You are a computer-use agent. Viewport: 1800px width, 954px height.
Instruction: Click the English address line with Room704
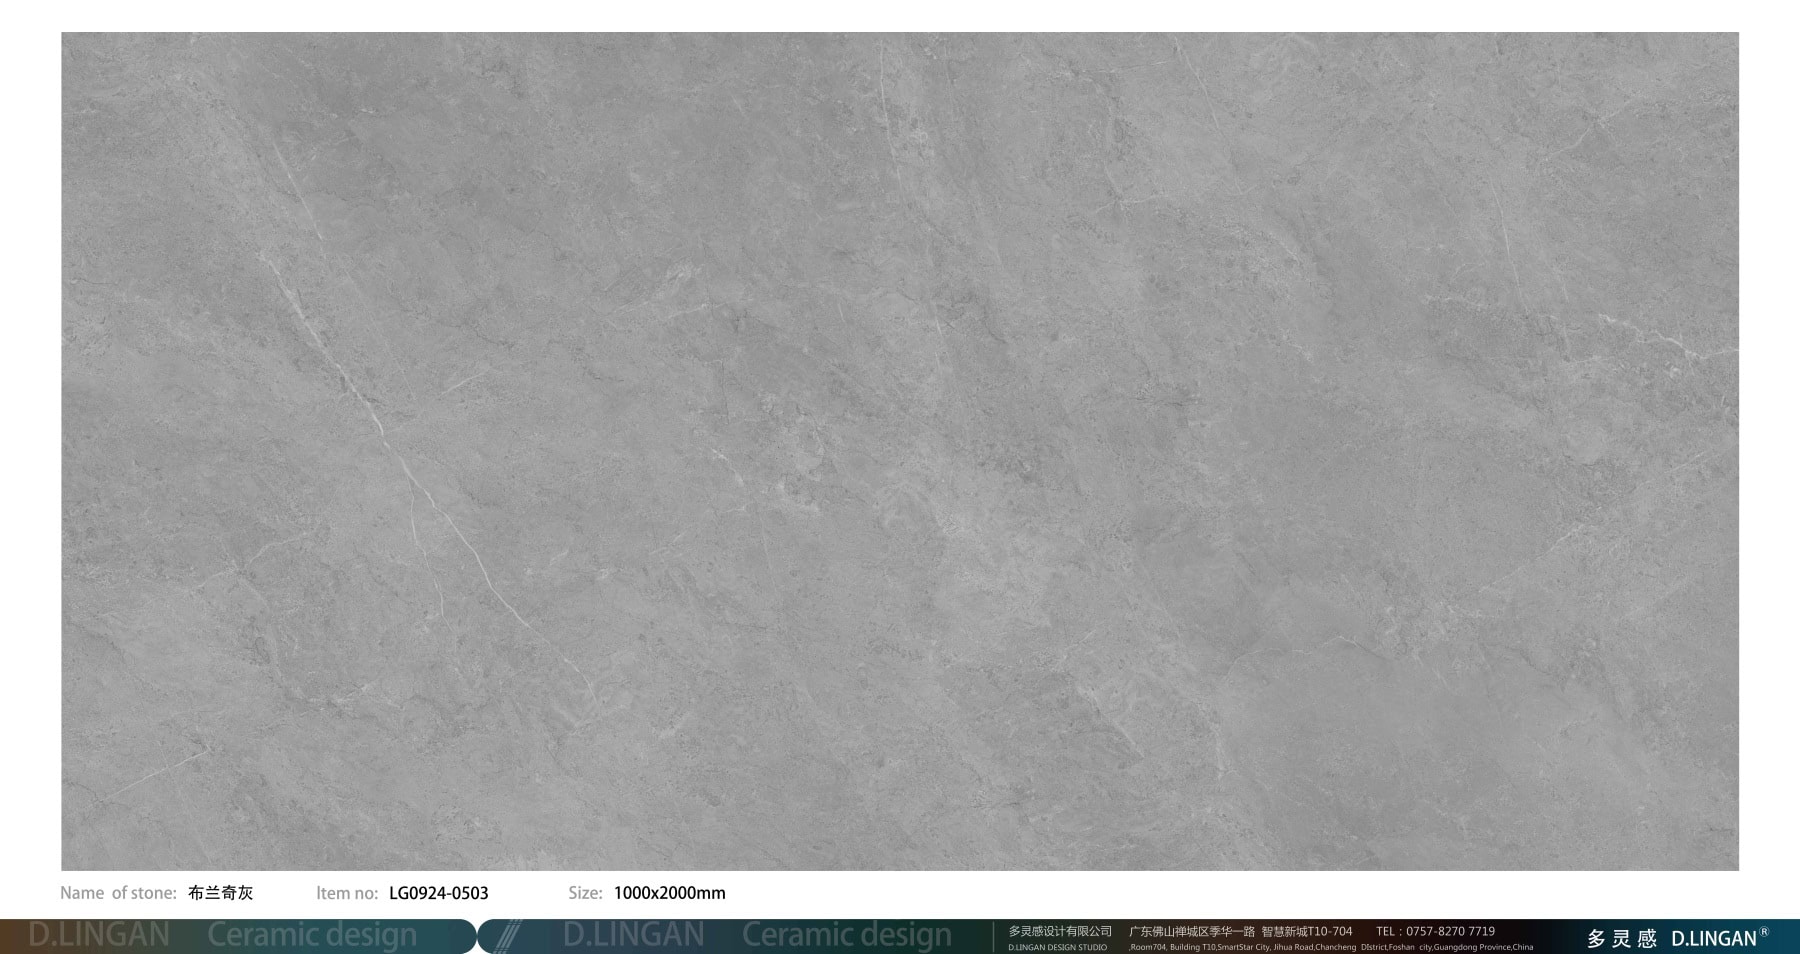(x=1330, y=947)
